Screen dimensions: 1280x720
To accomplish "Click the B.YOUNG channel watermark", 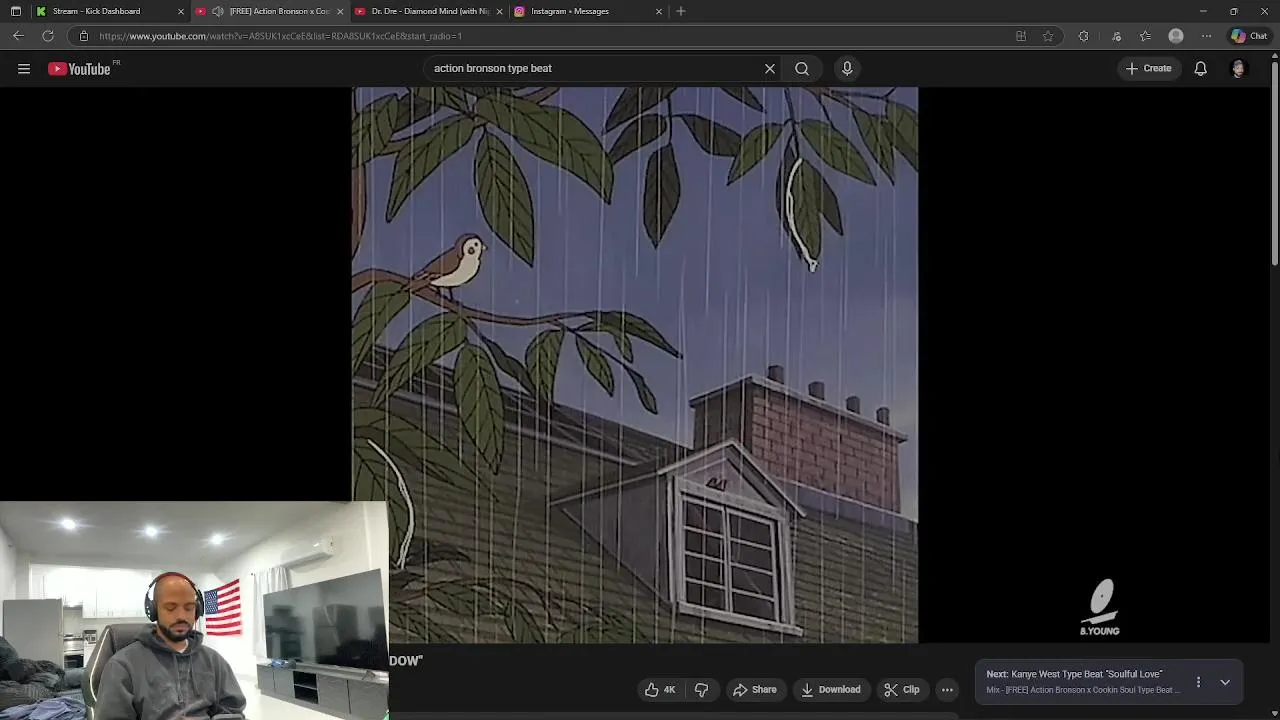I will 1100,608.
